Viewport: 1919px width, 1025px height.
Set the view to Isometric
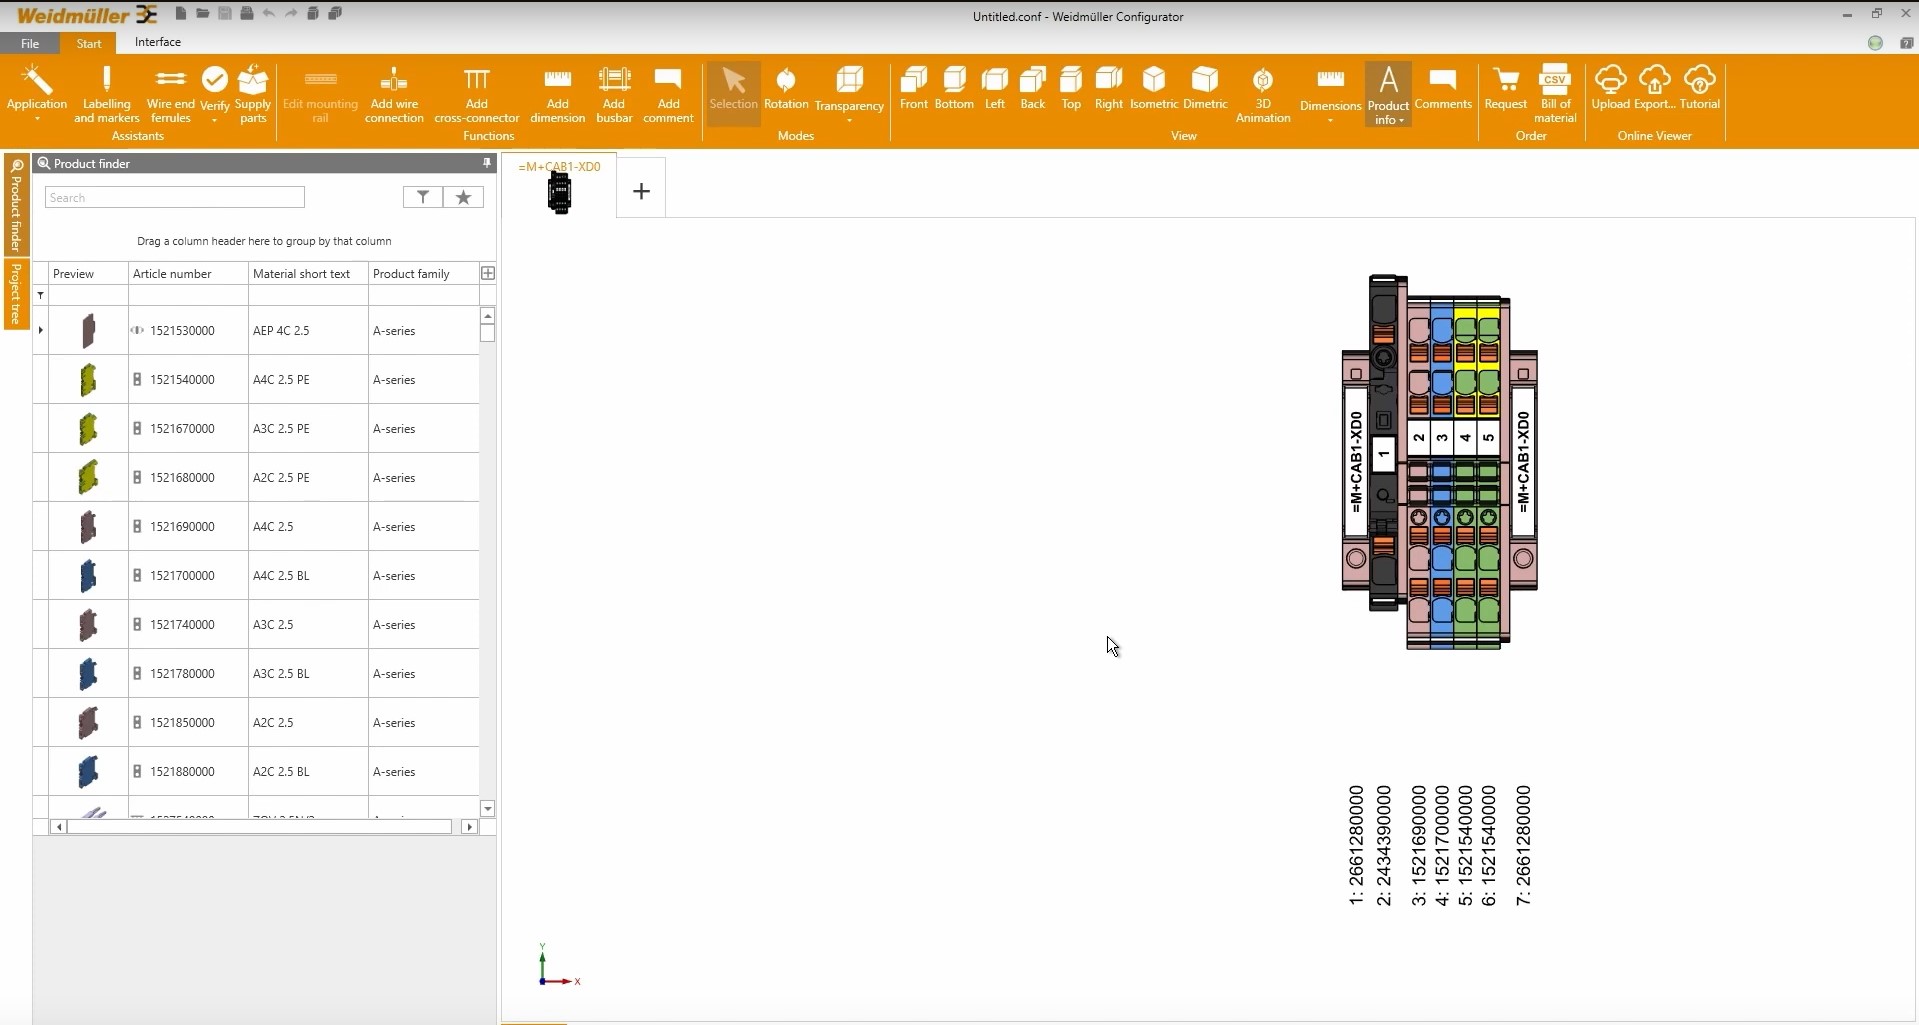(x=1154, y=88)
